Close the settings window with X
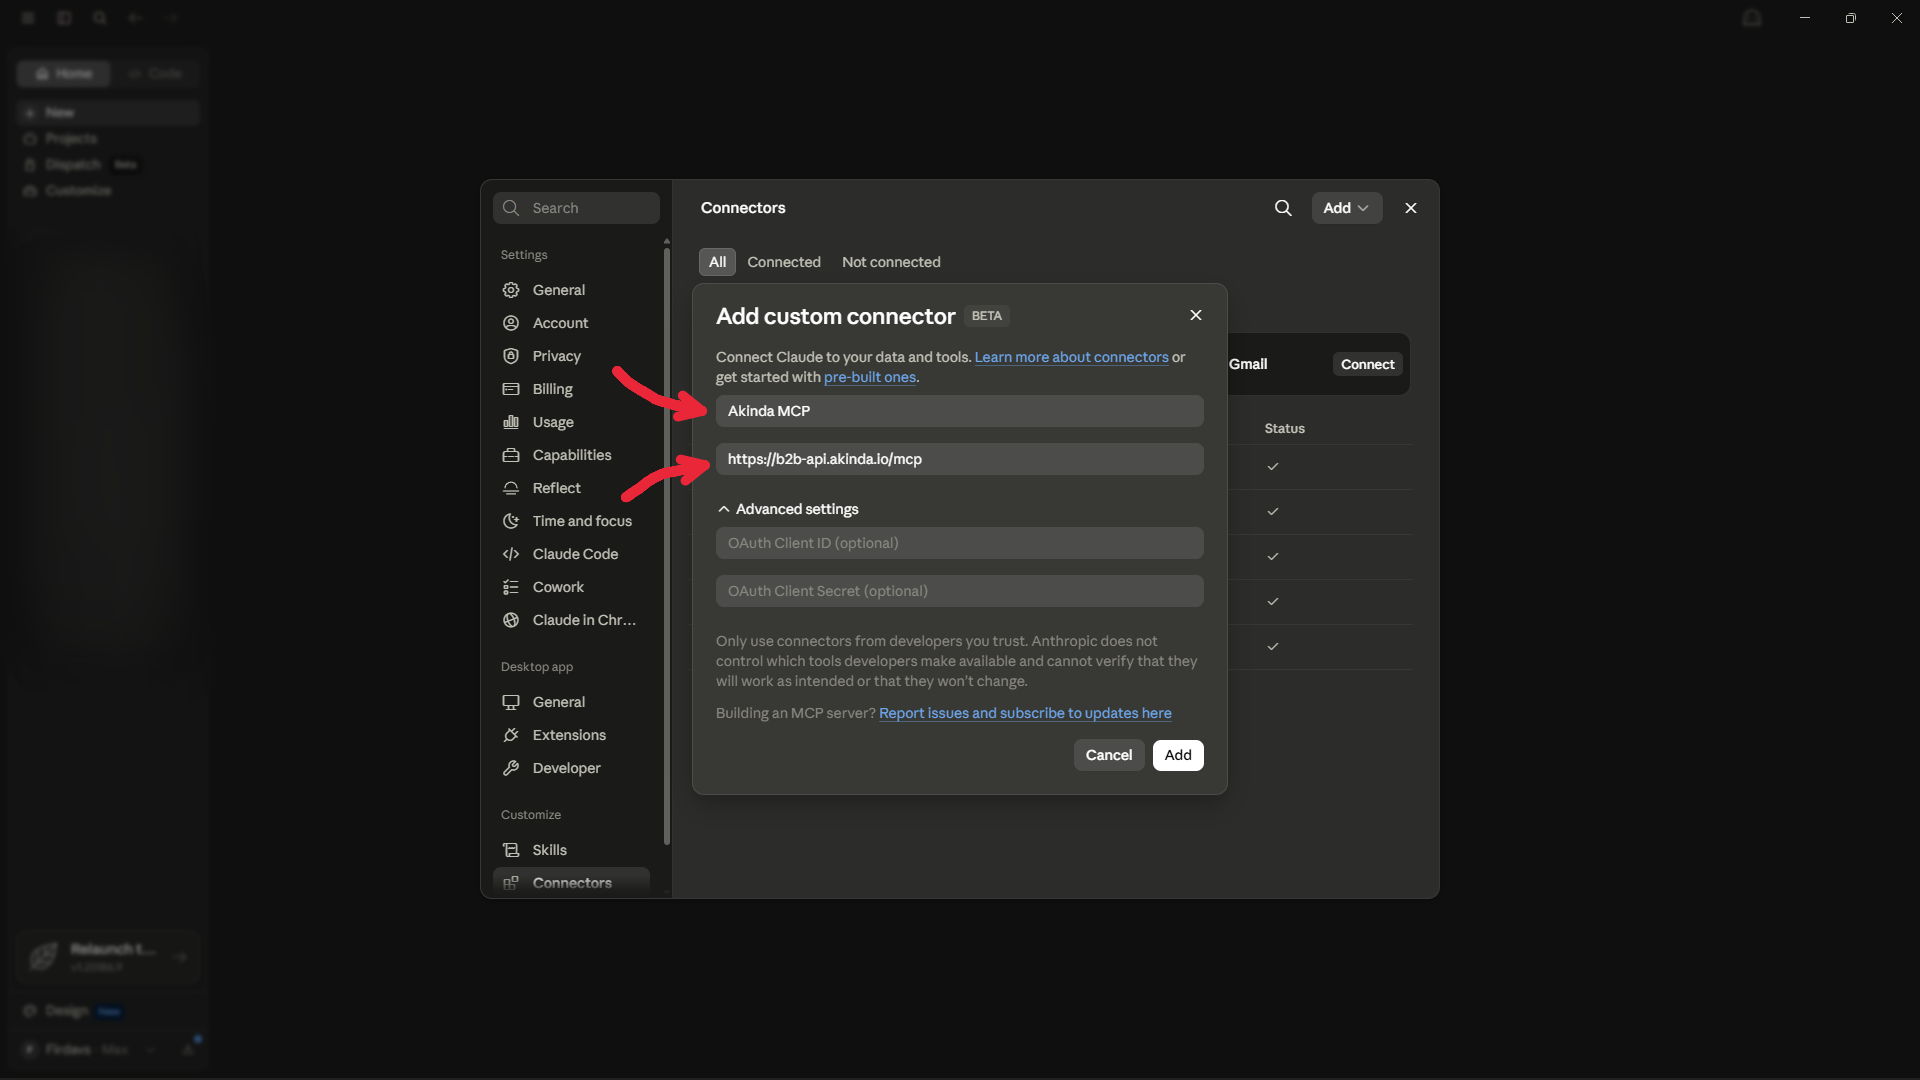The image size is (1920, 1080). pyautogui.click(x=1411, y=208)
